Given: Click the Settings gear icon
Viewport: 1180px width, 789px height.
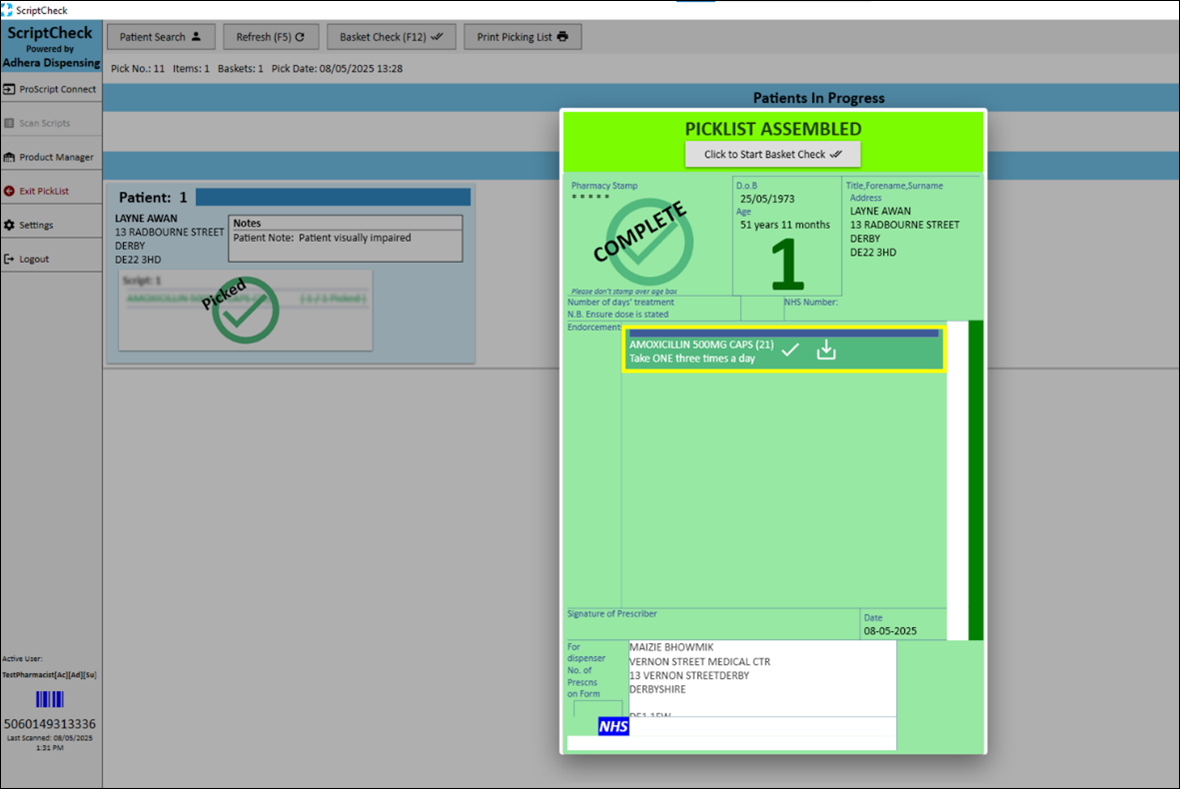Looking at the screenshot, I should (9, 224).
